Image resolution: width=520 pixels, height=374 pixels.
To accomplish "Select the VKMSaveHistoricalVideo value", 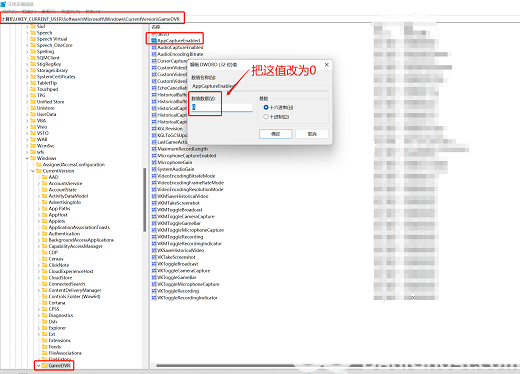I will click(x=182, y=196).
